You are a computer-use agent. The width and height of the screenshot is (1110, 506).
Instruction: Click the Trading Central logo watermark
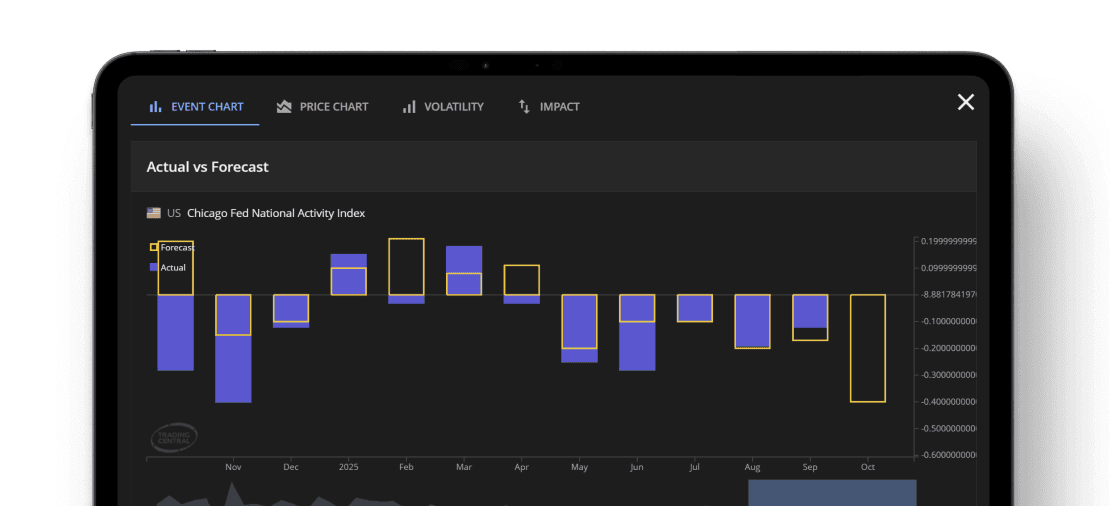(174, 436)
